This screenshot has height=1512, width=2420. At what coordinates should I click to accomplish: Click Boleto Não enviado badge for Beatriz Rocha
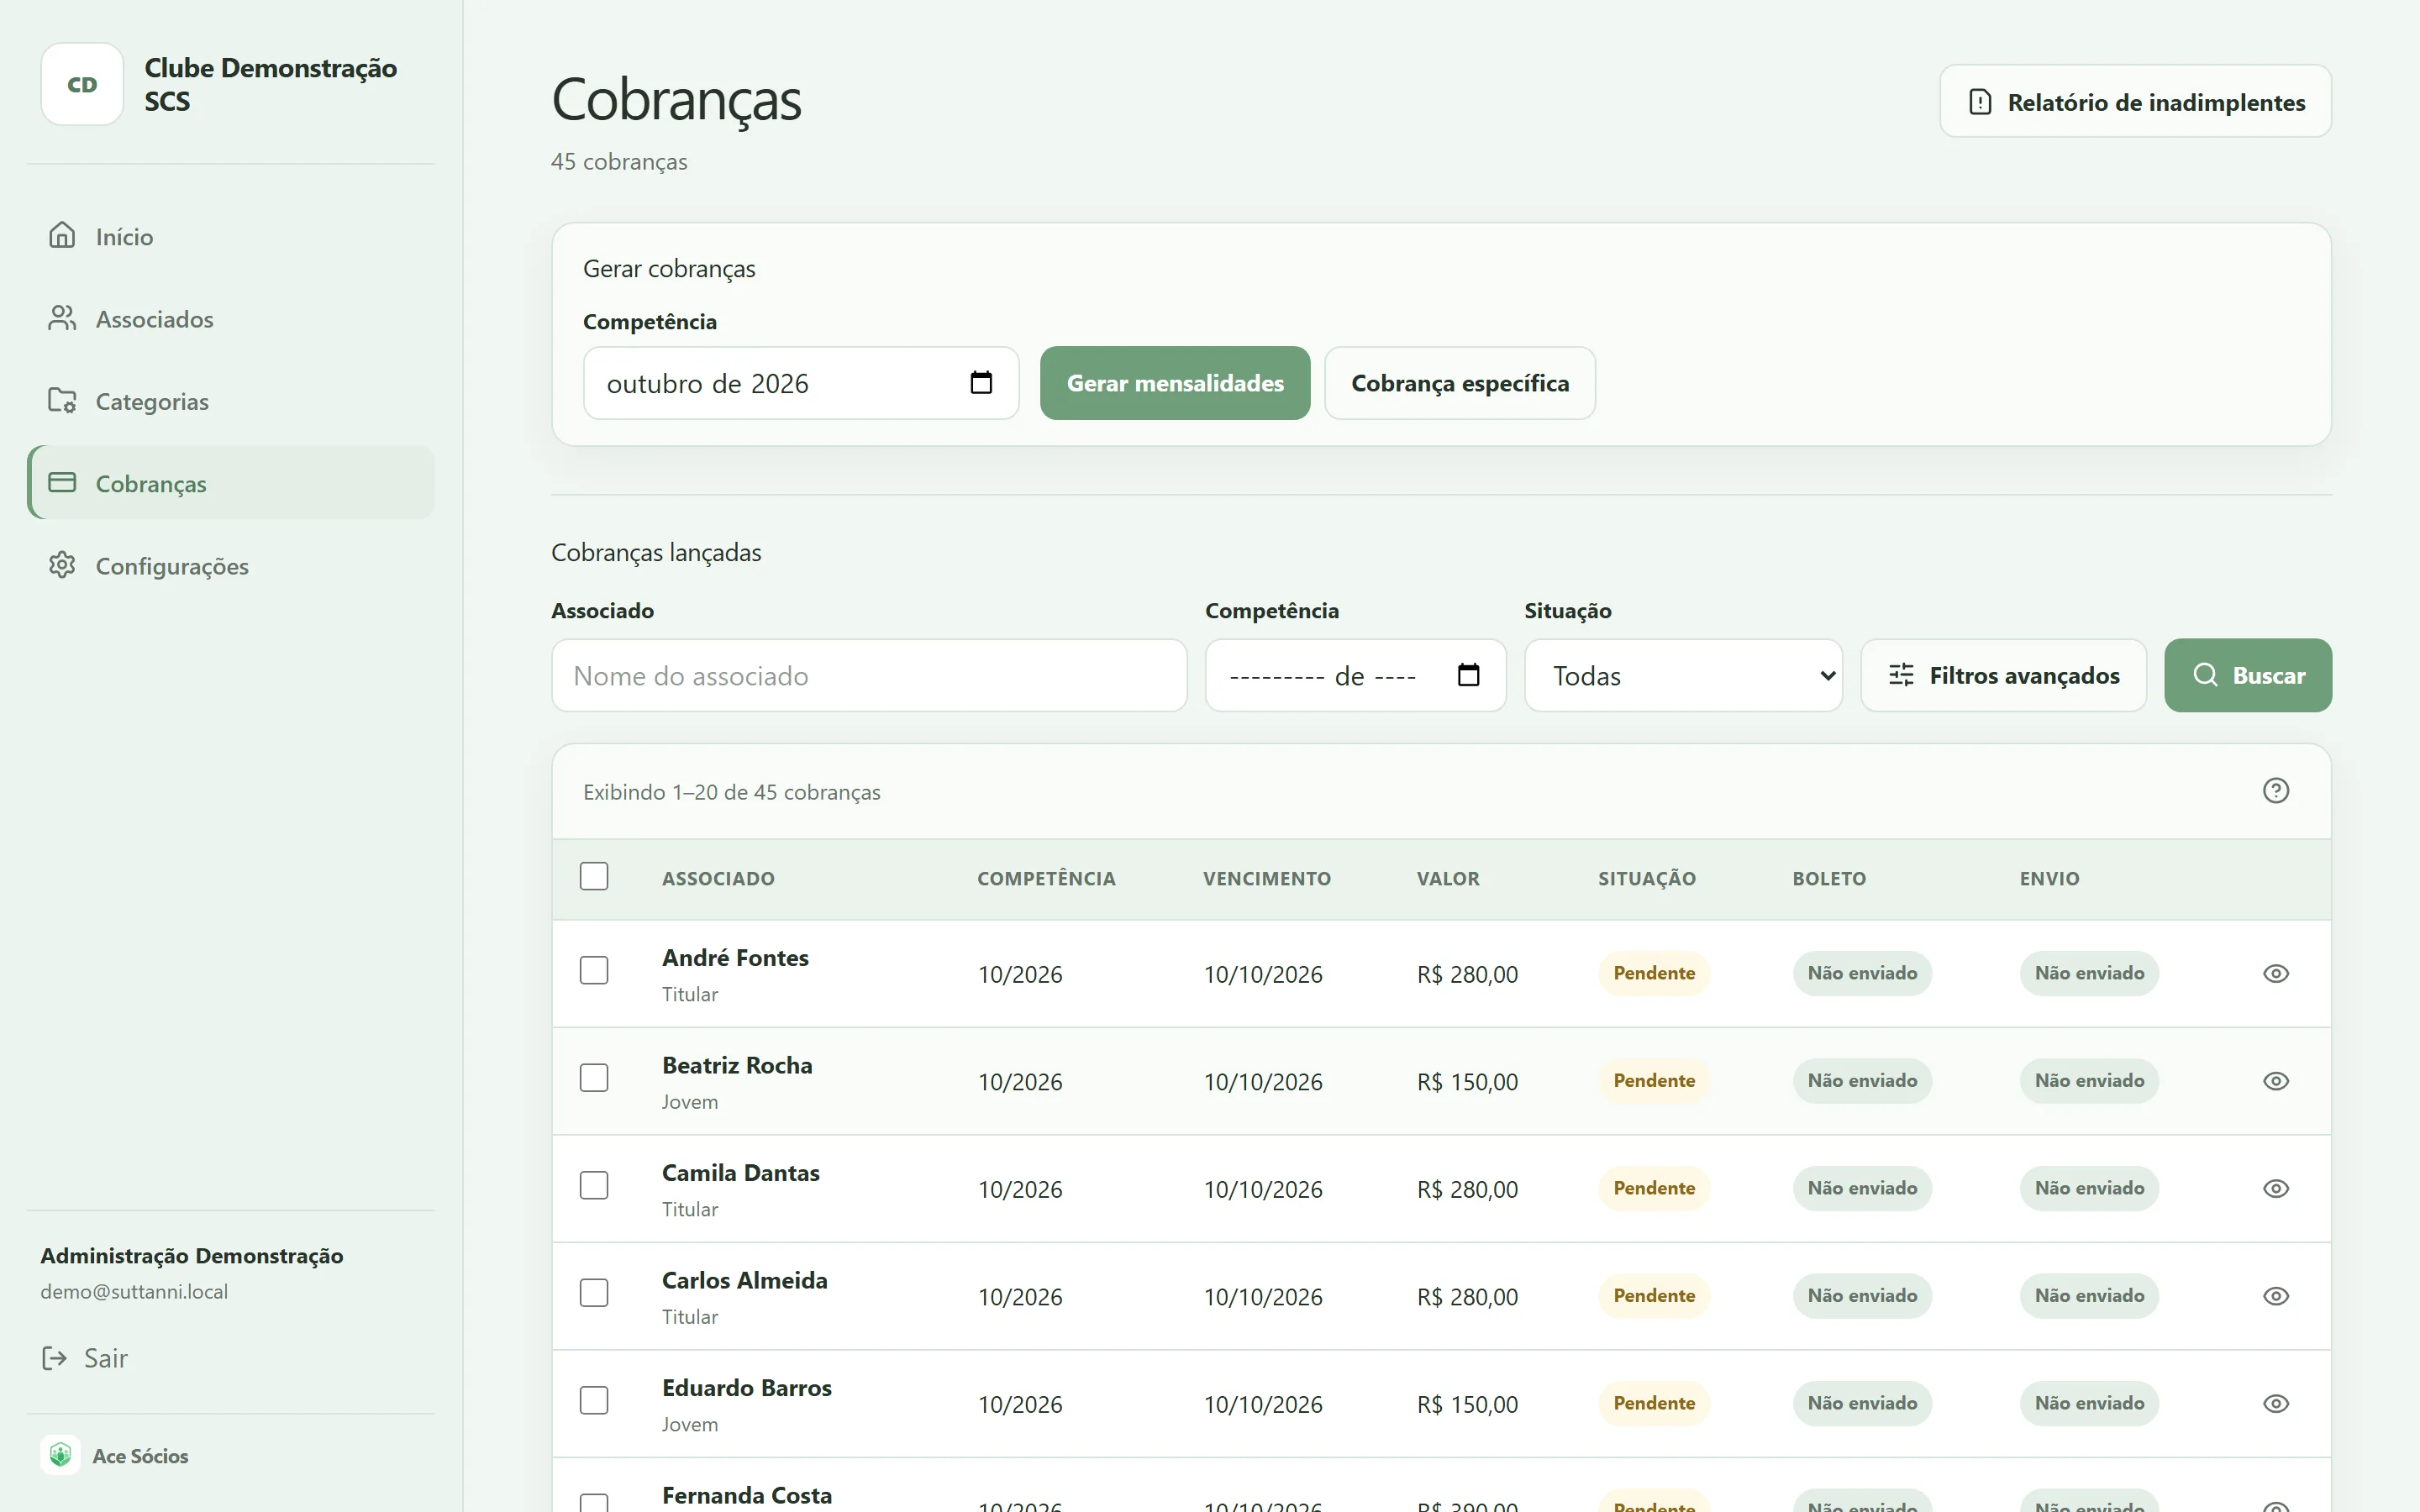[x=1862, y=1081]
